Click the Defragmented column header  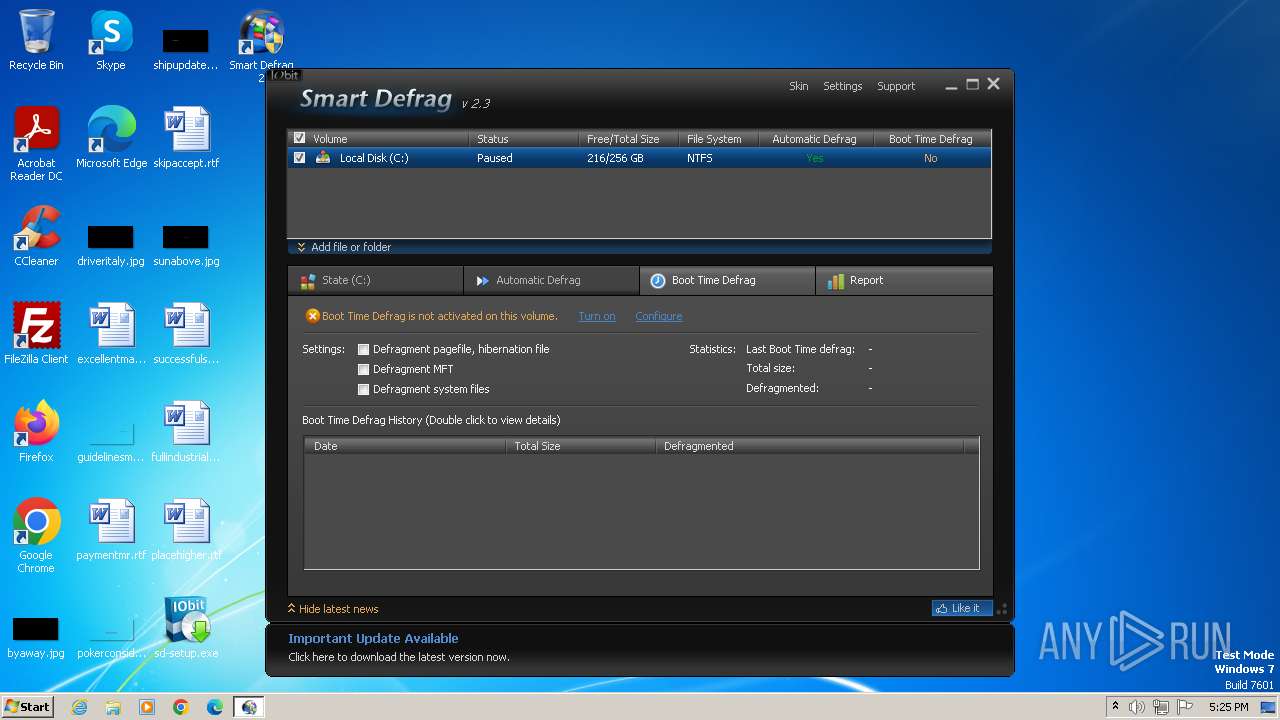point(809,446)
